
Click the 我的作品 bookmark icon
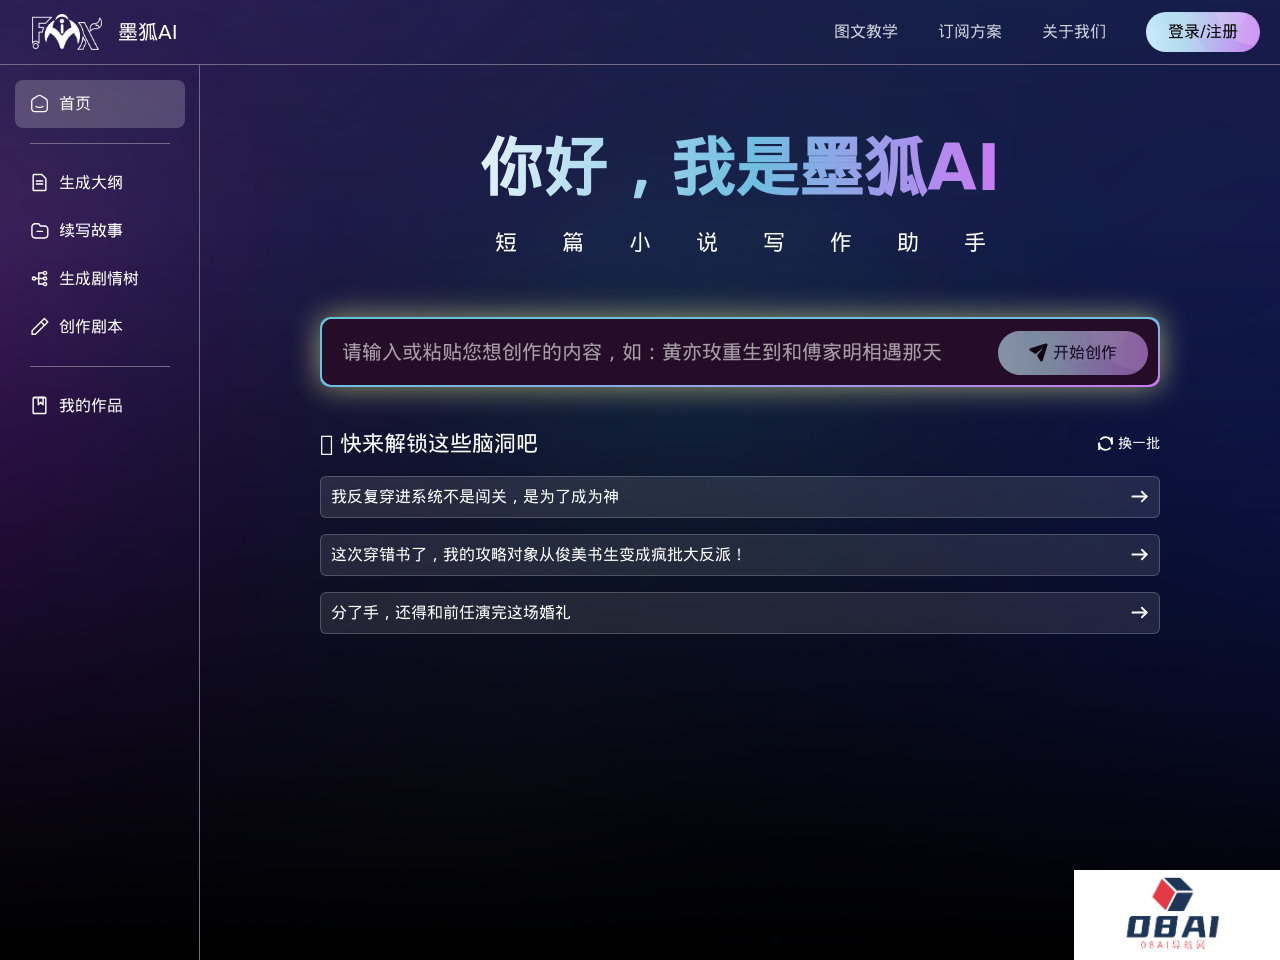click(40, 405)
